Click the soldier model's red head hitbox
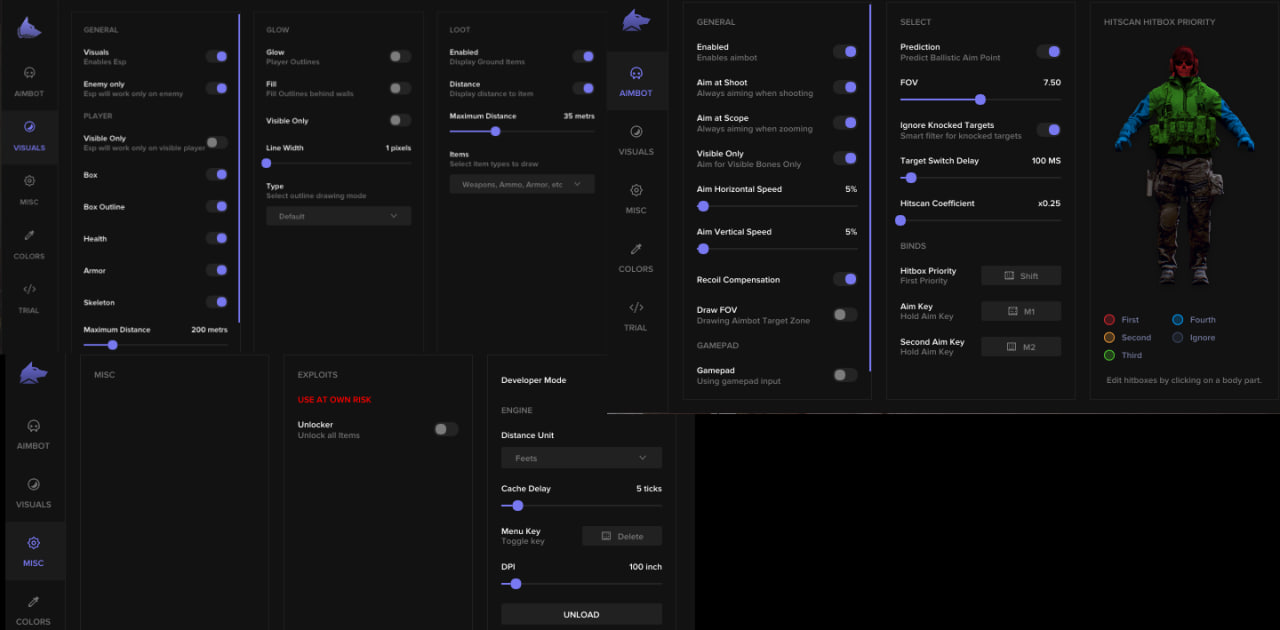The image size is (1280, 630). (1185, 63)
